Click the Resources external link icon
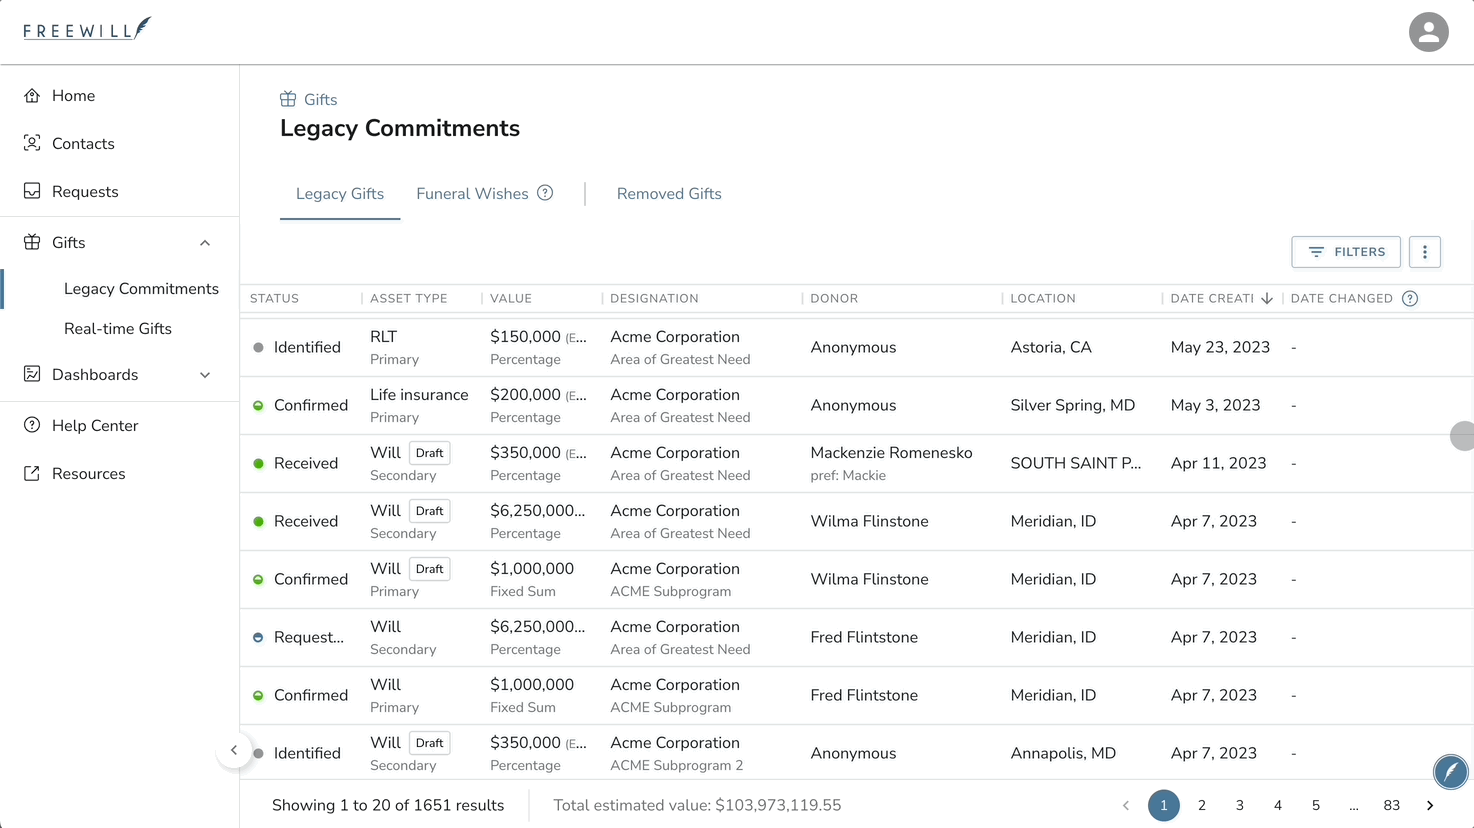Viewport: 1474px width, 828px height. (32, 474)
